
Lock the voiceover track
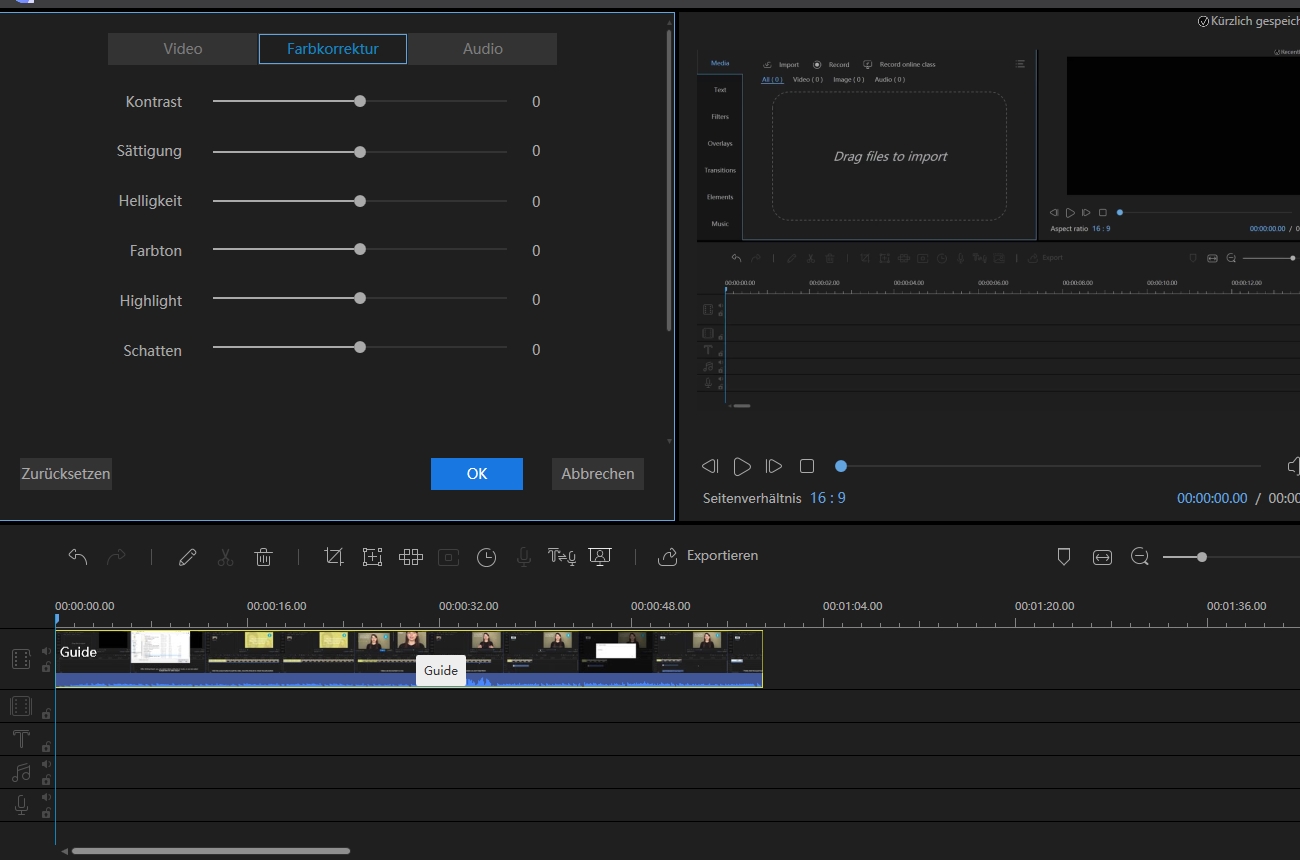tap(46, 813)
